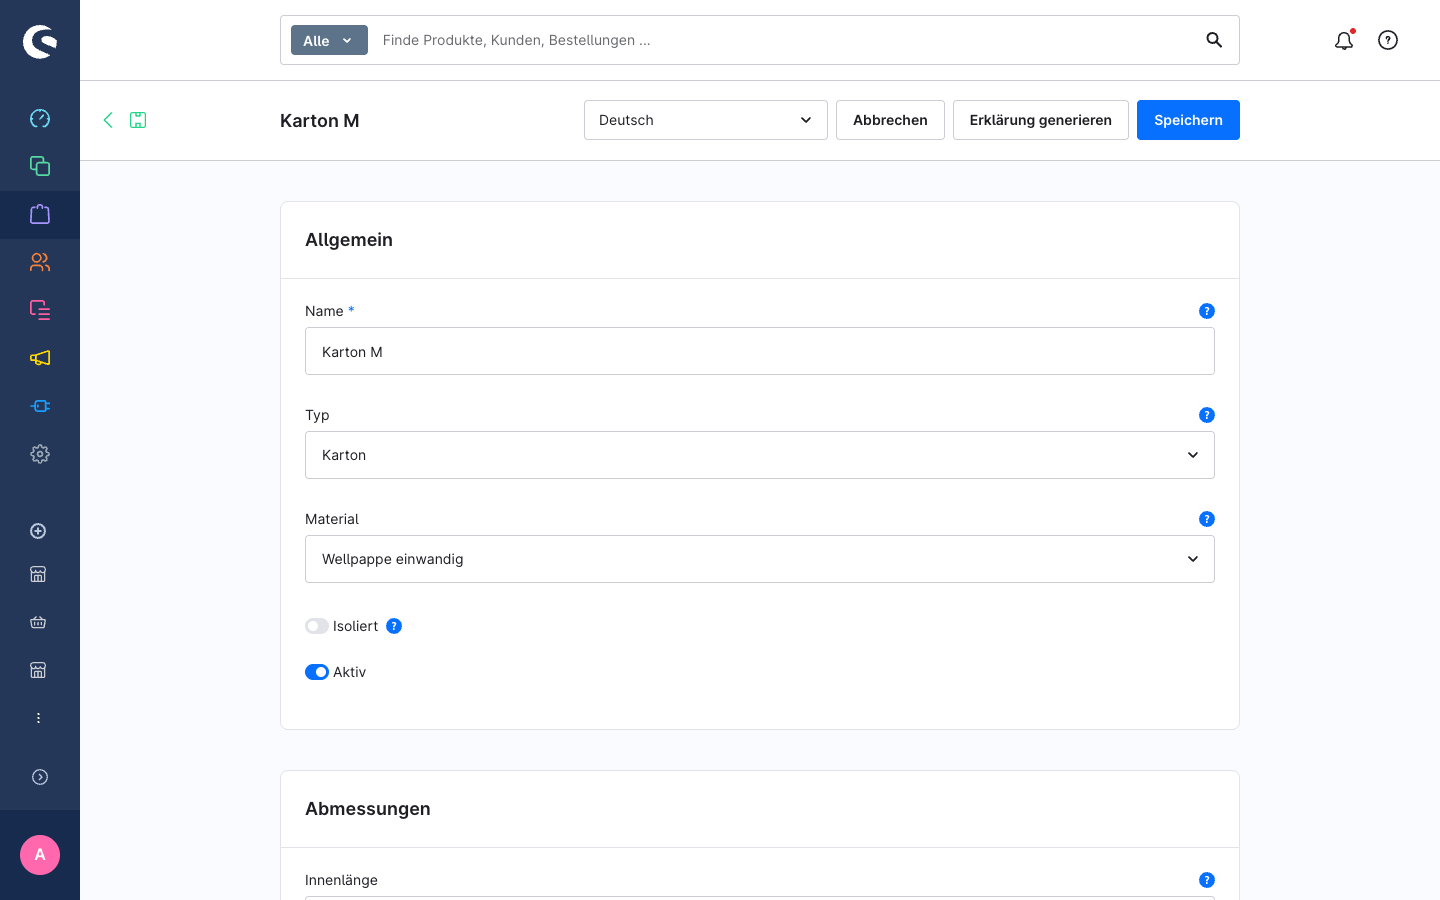The height and width of the screenshot is (900, 1440).
Task: Show help tooltip for the Material field
Action: (1207, 519)
